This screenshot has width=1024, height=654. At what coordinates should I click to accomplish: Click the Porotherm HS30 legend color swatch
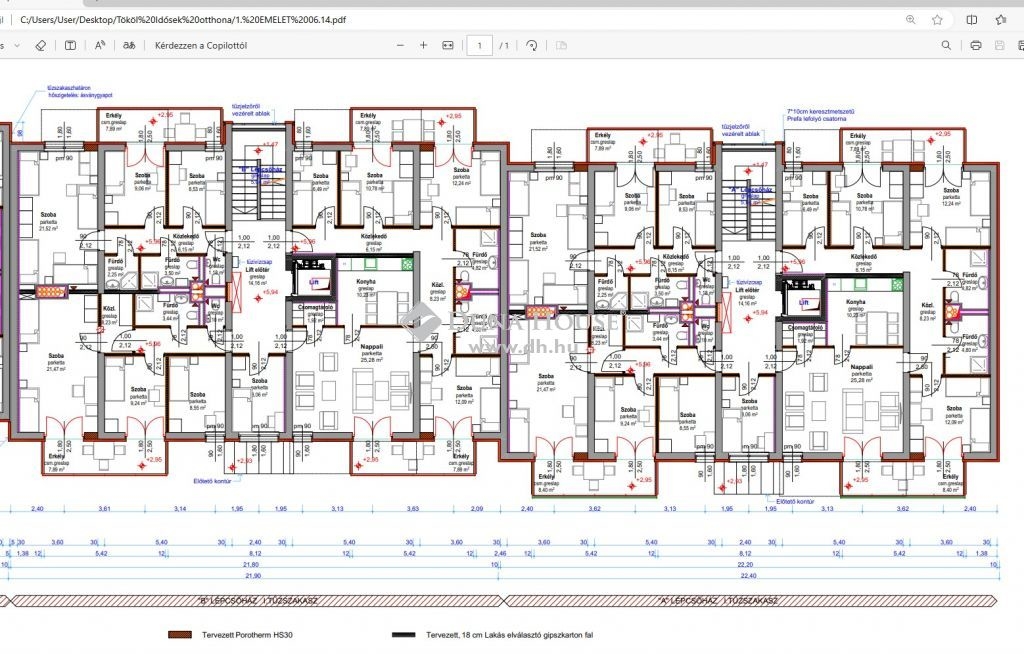(180, 634)
